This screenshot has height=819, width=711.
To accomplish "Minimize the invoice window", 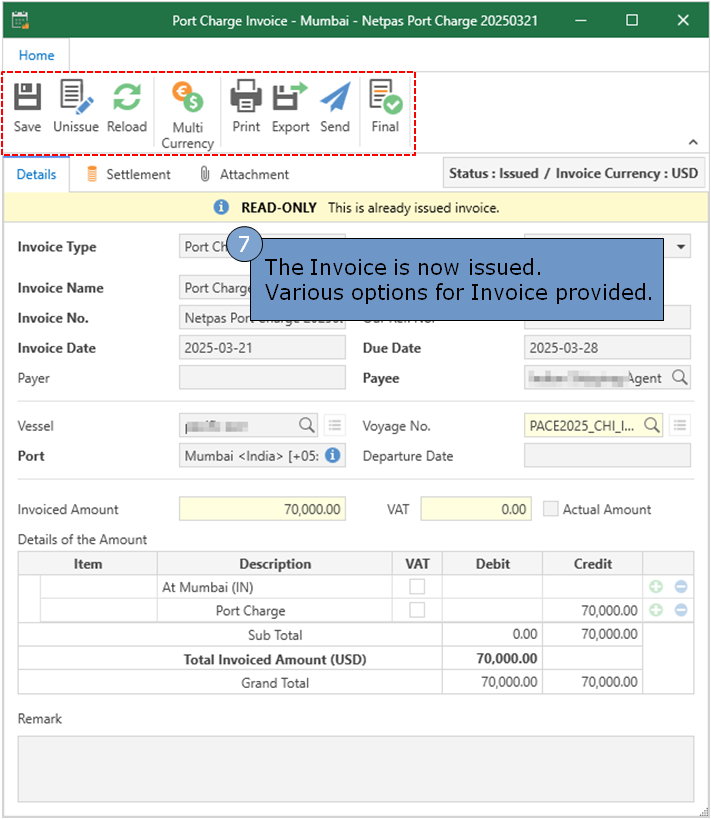I will (x=580, y=20).
